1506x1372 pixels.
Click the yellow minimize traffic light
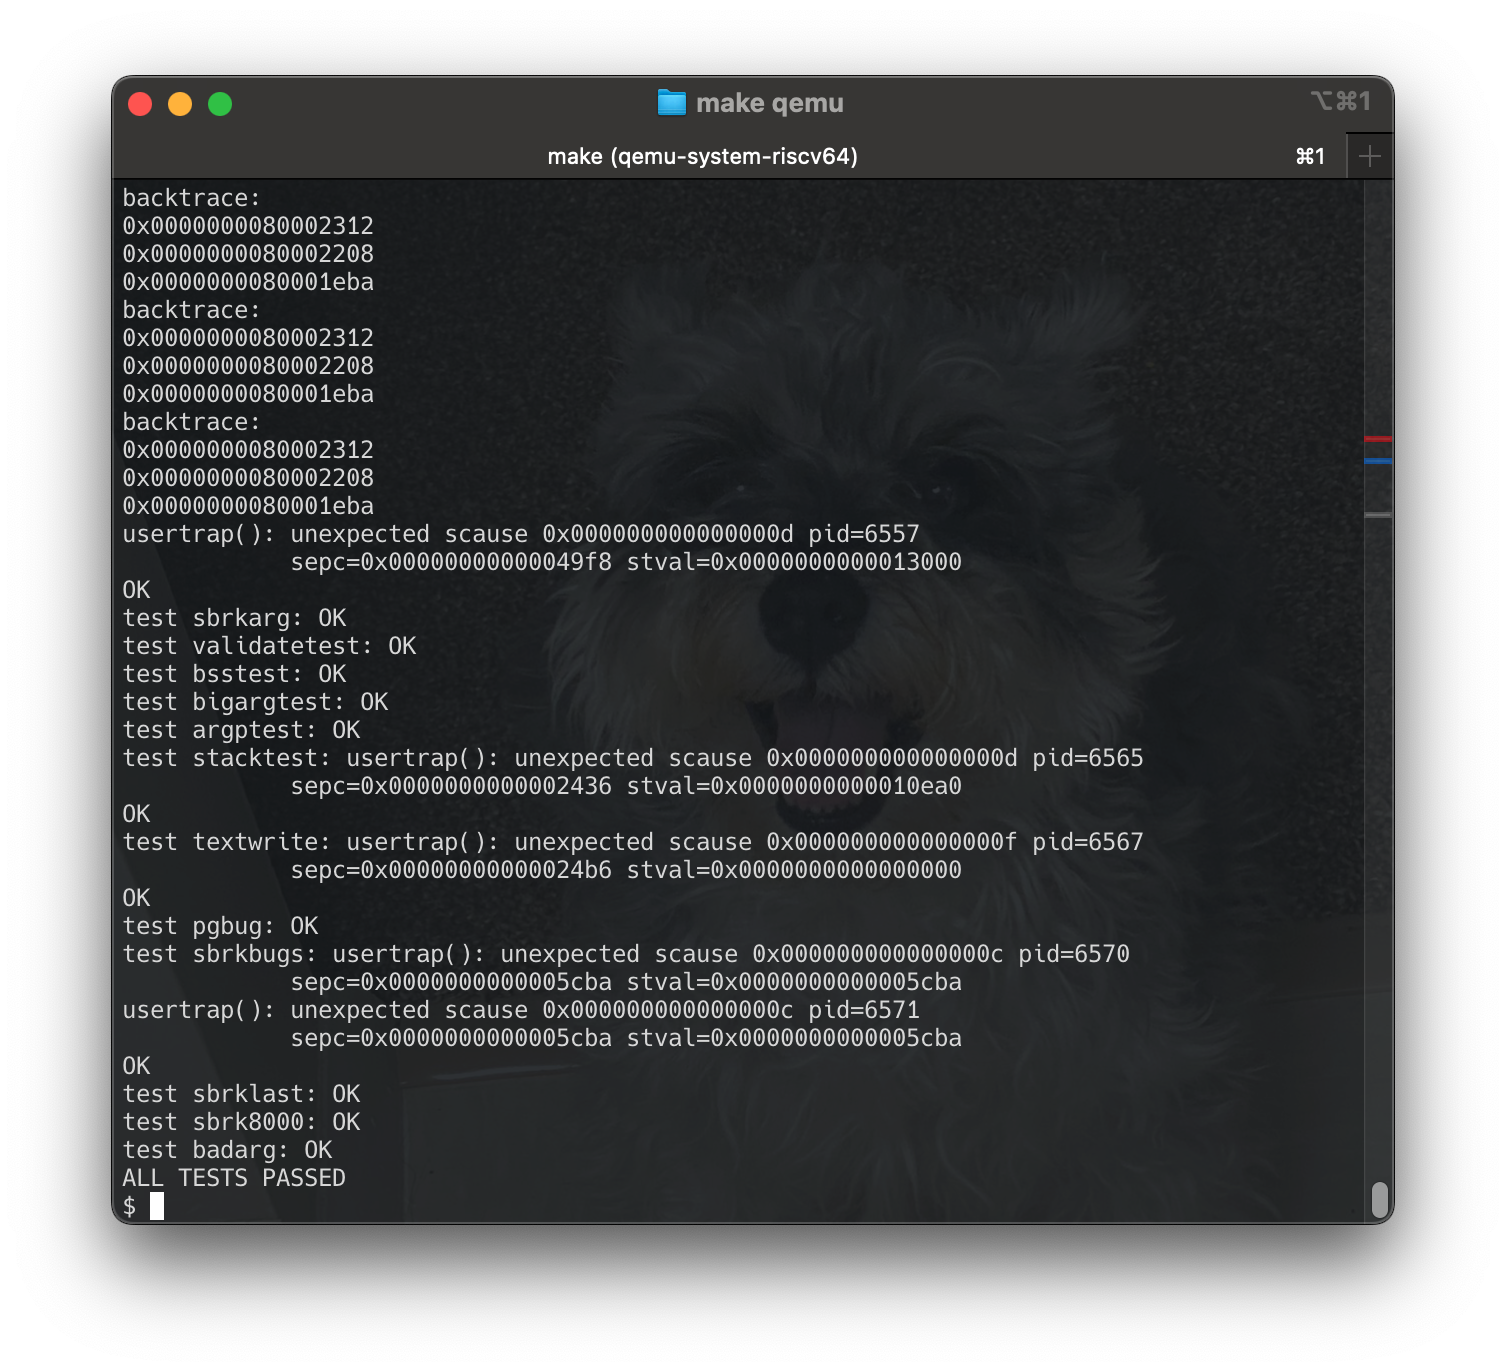180,102
